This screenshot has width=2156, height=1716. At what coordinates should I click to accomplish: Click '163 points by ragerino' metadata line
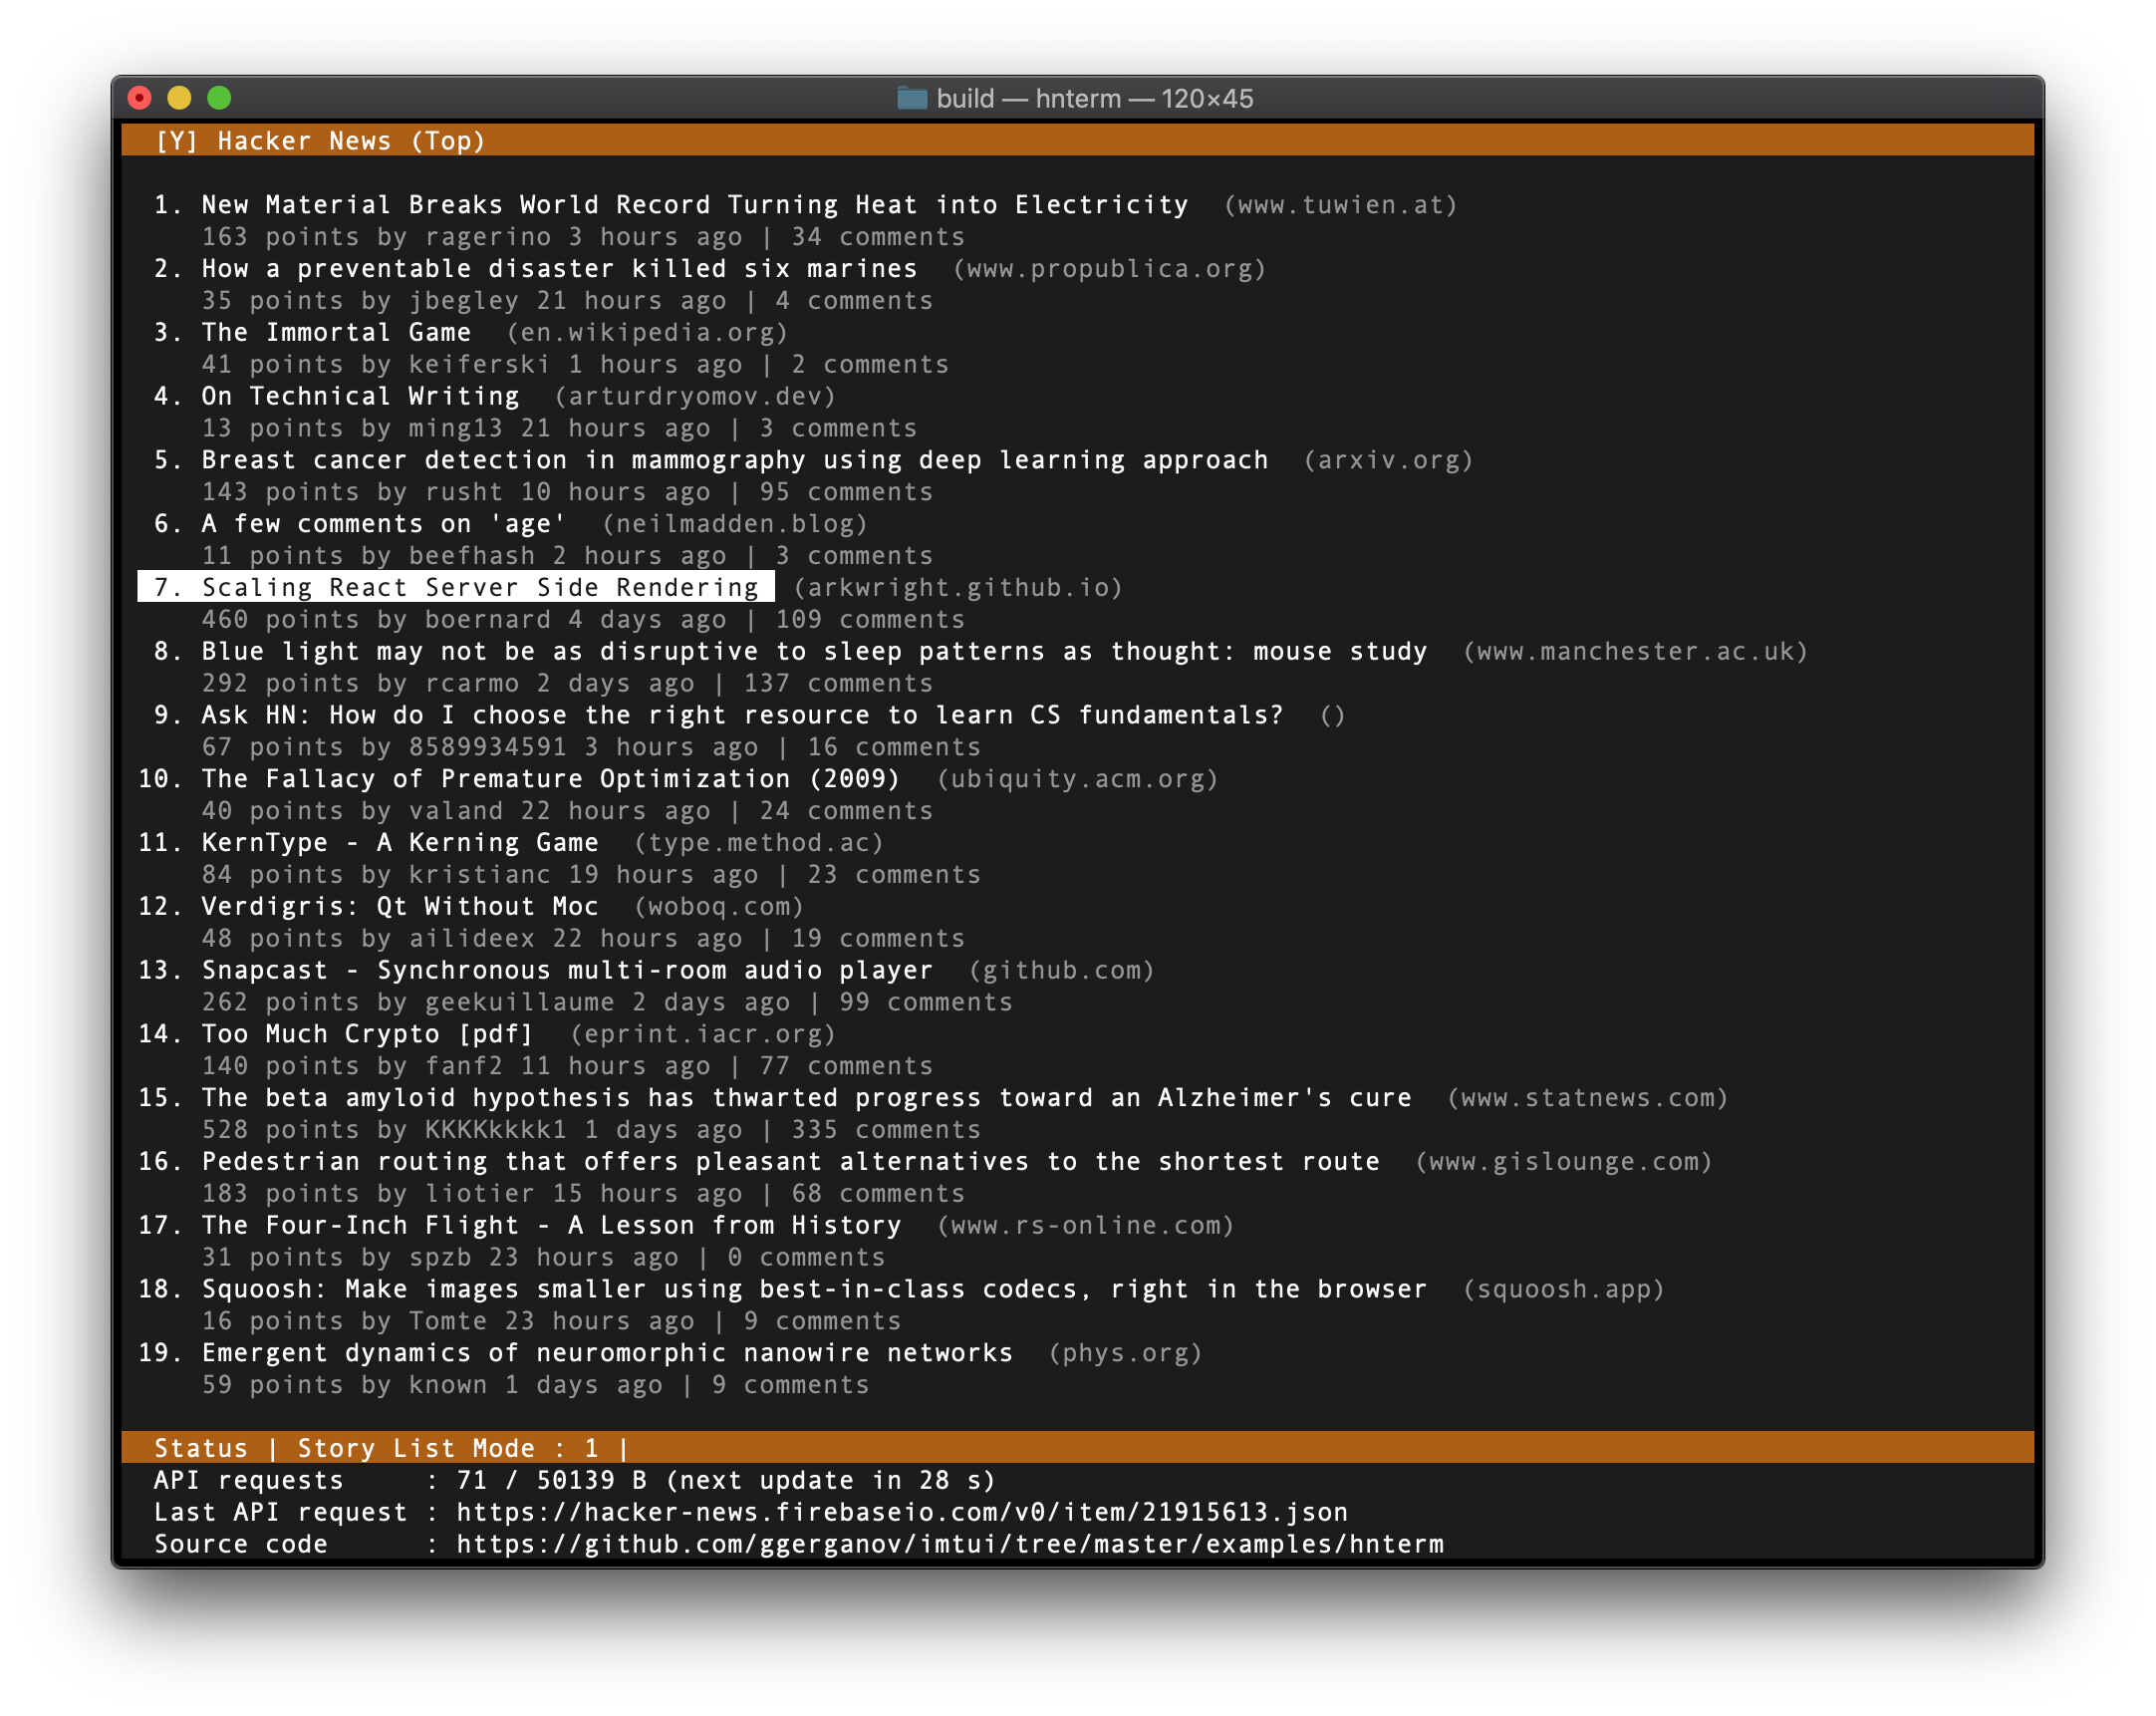pos(583,237)
